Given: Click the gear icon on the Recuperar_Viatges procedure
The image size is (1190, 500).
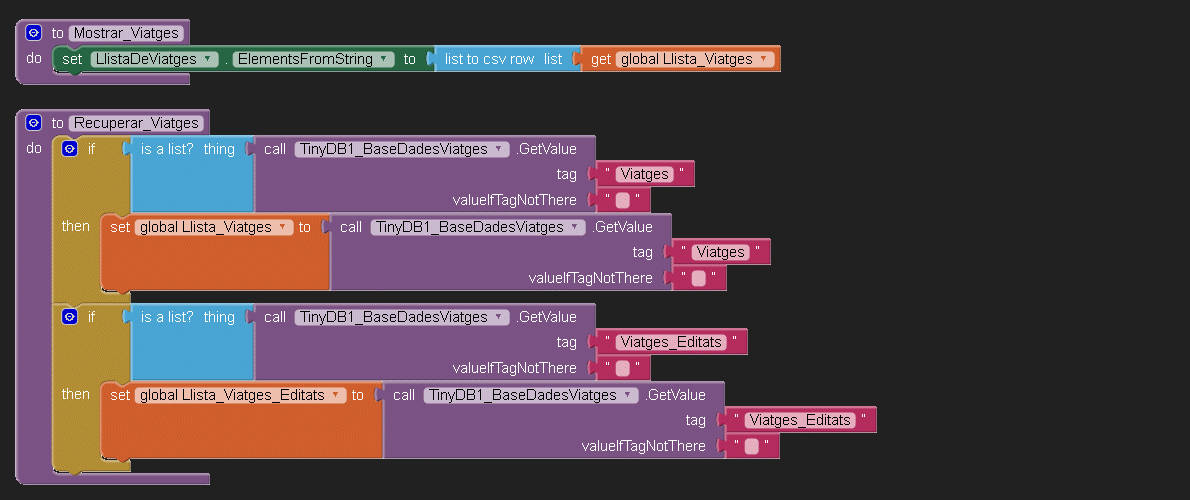Looking at the screenshot, I should point(33,123).
